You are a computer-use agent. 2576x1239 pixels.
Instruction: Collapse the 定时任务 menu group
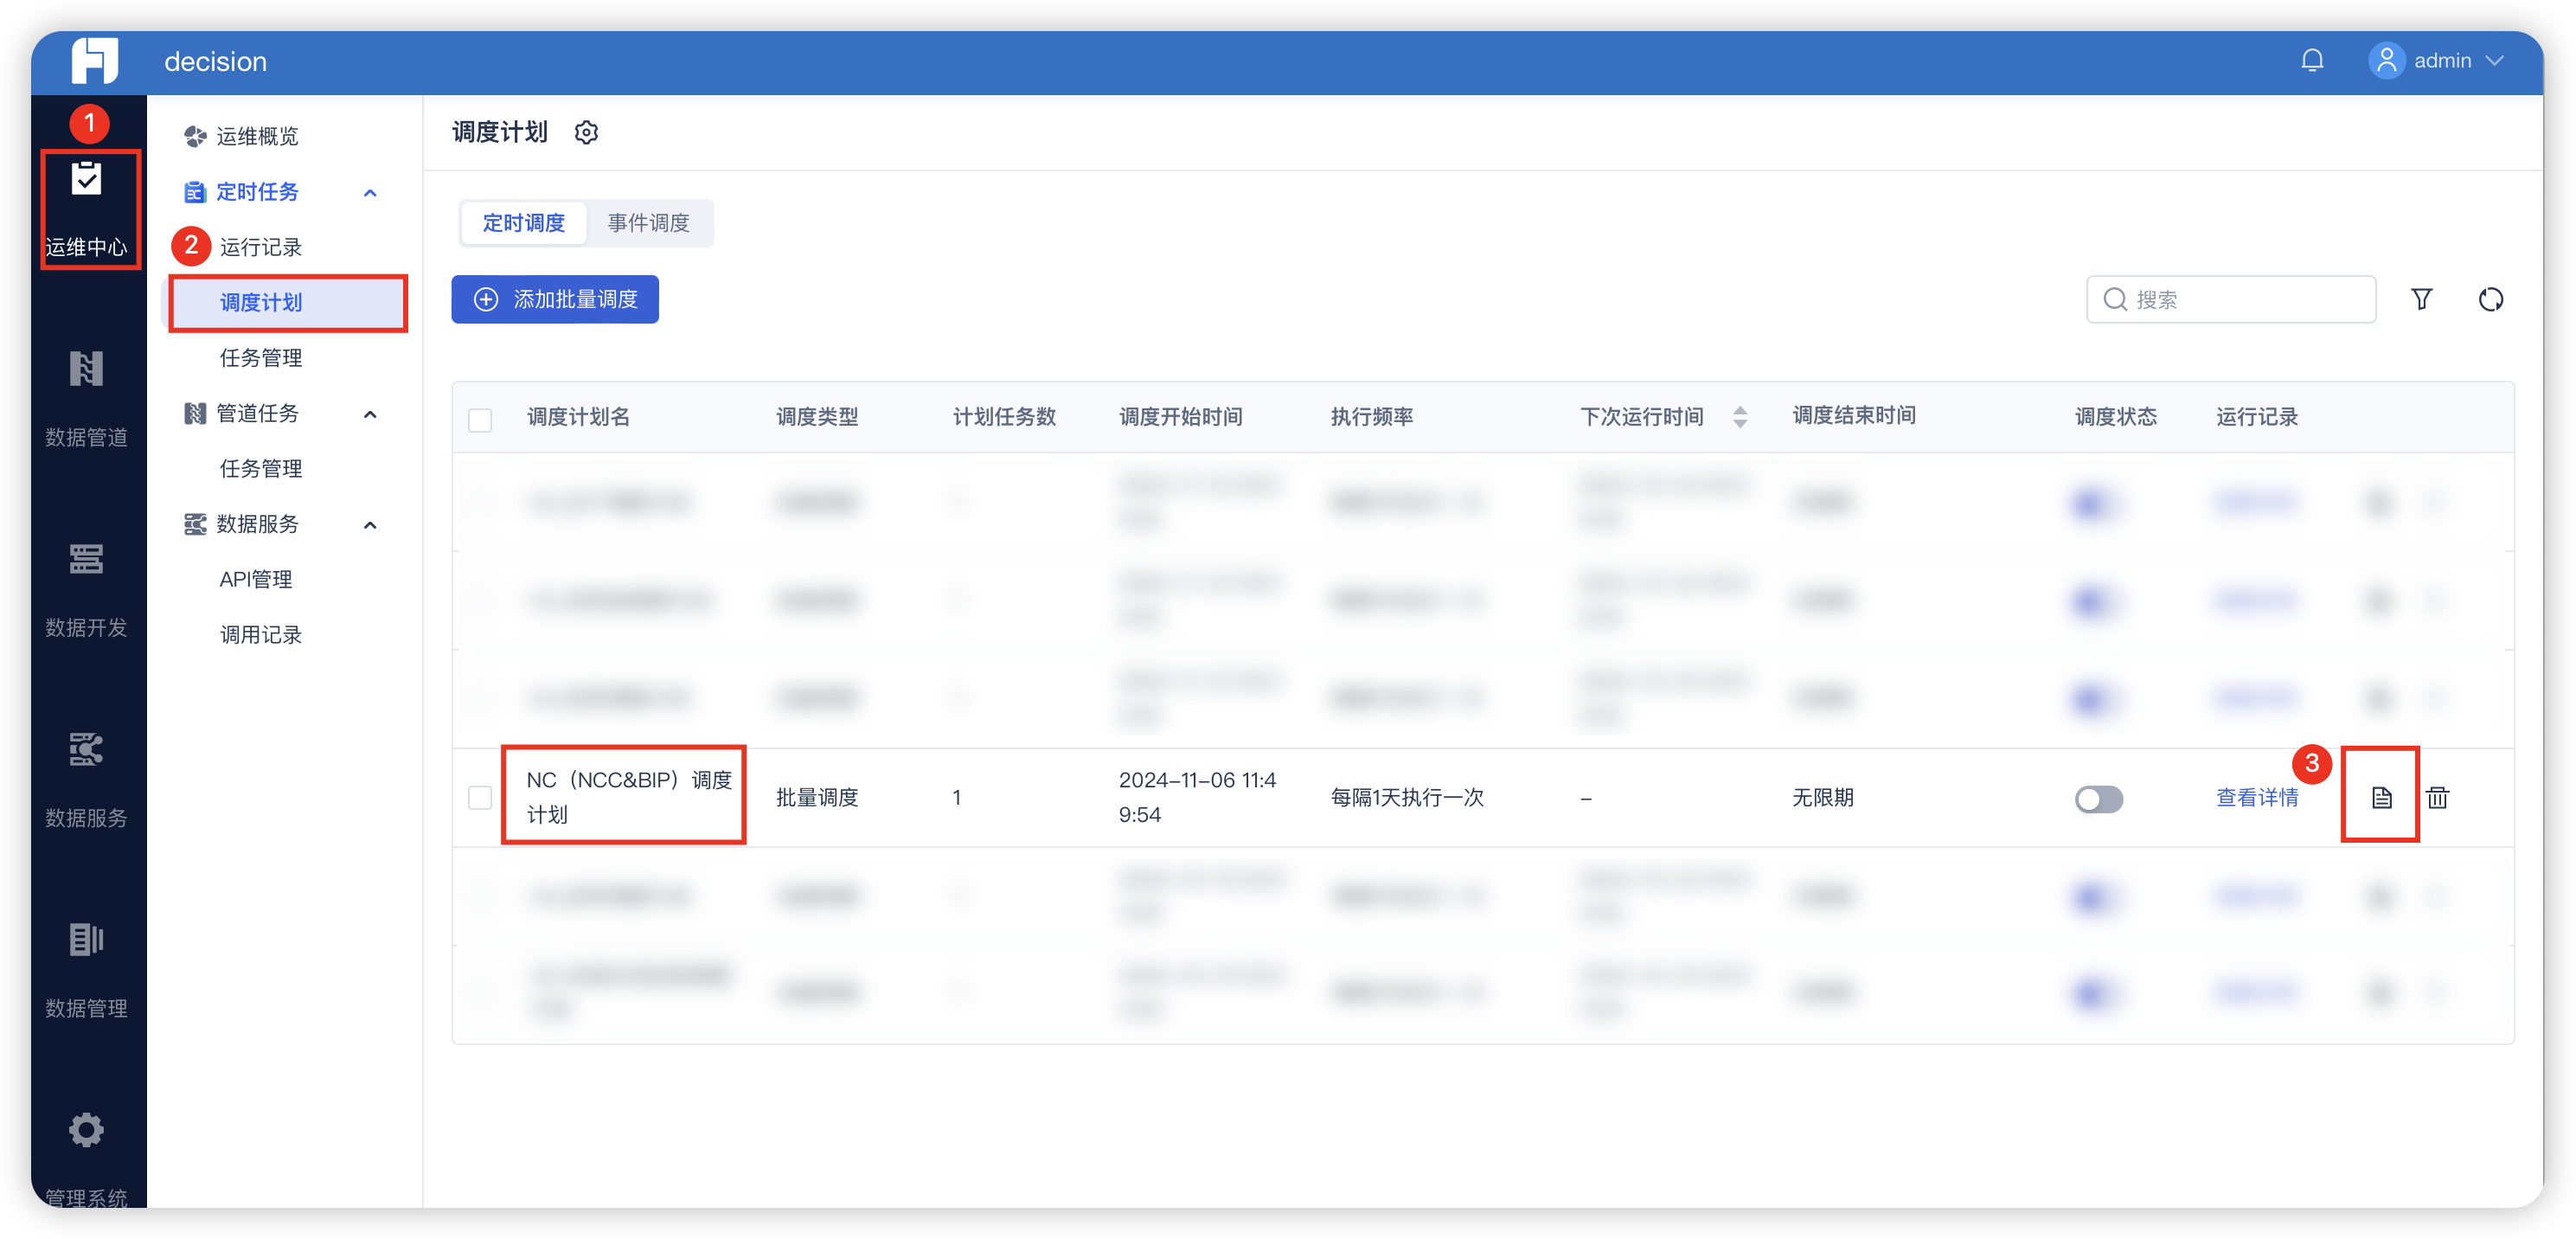click(370, 192)
